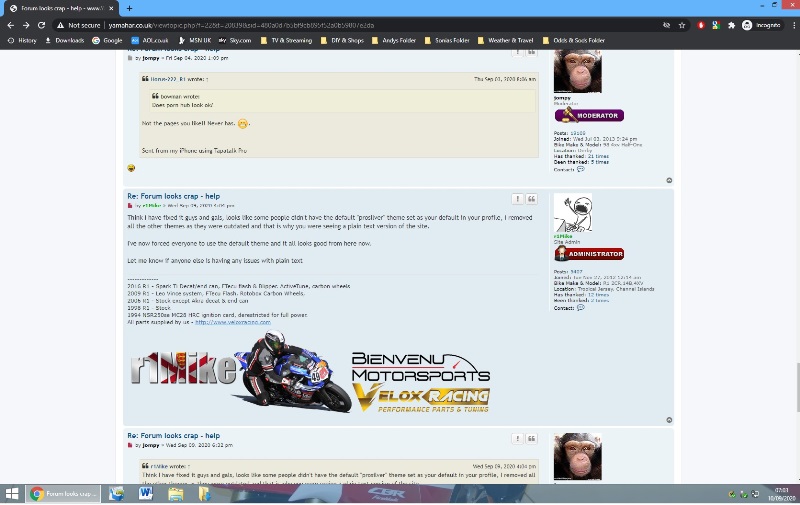Open author r1Mike link beside post date
Viewport: 800px width, 505px height.
tap(152, 206)
